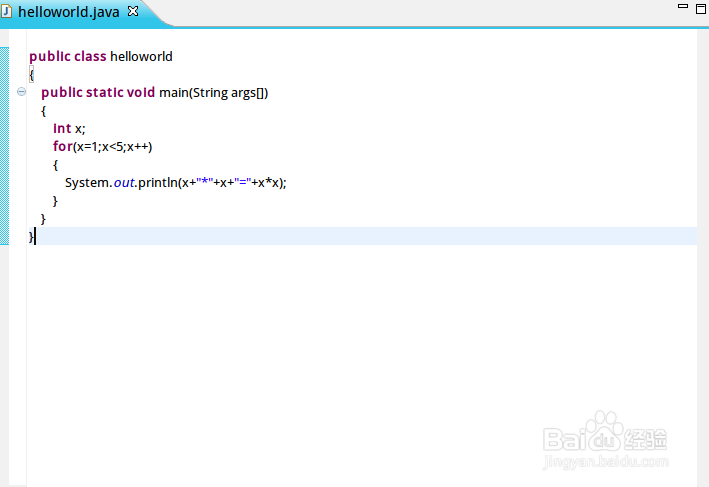Click the 'static' keyword
Image resolution: width=709 pixels, height=487 pixels.
pyautogui.click(x=104, y=93)
